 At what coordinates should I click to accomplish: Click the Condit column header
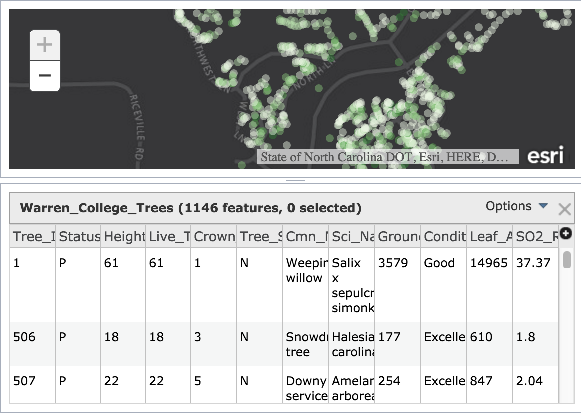pos(444,236)
